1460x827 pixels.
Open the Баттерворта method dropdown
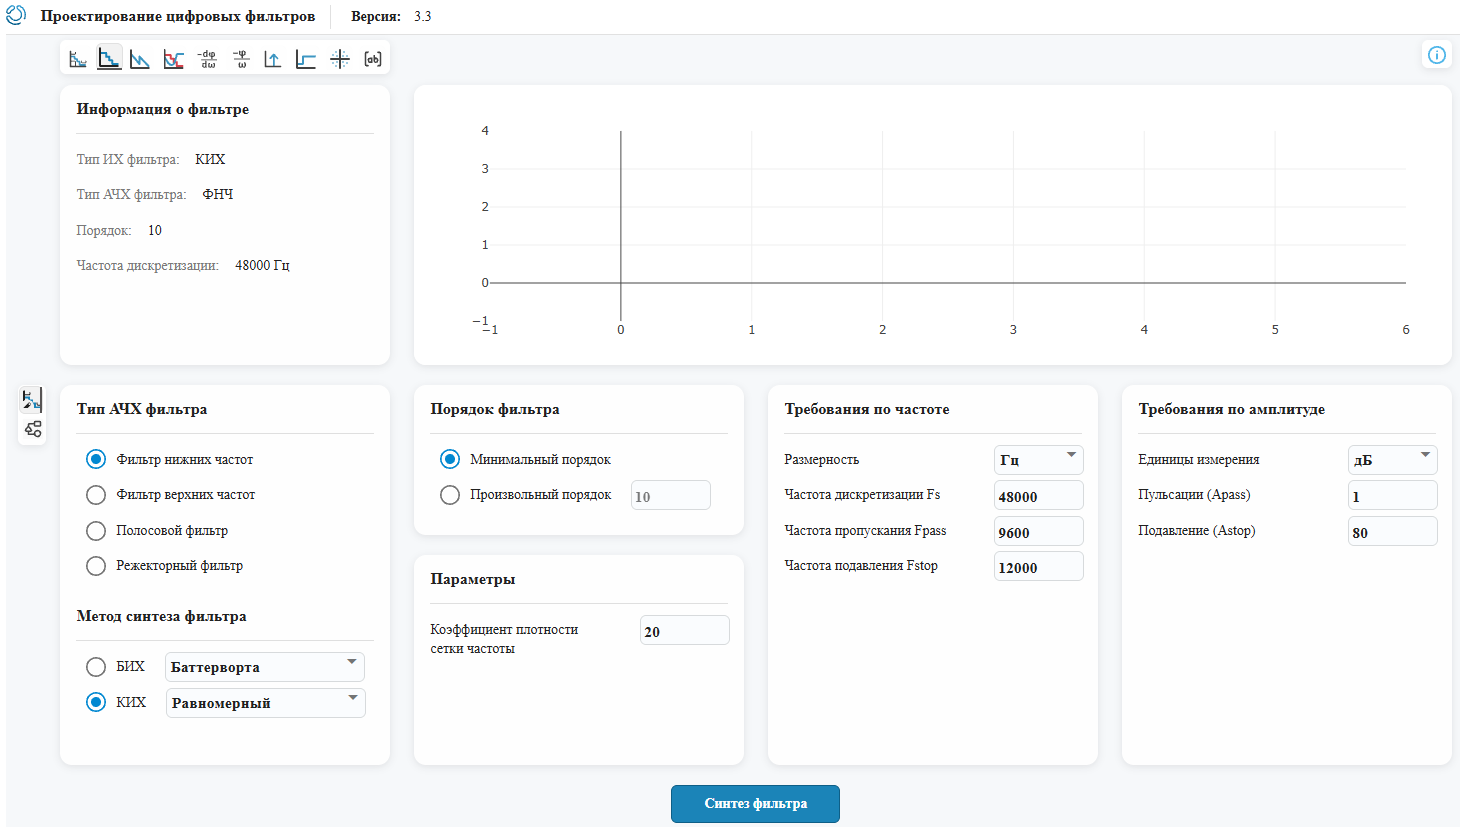click(265, 667)
